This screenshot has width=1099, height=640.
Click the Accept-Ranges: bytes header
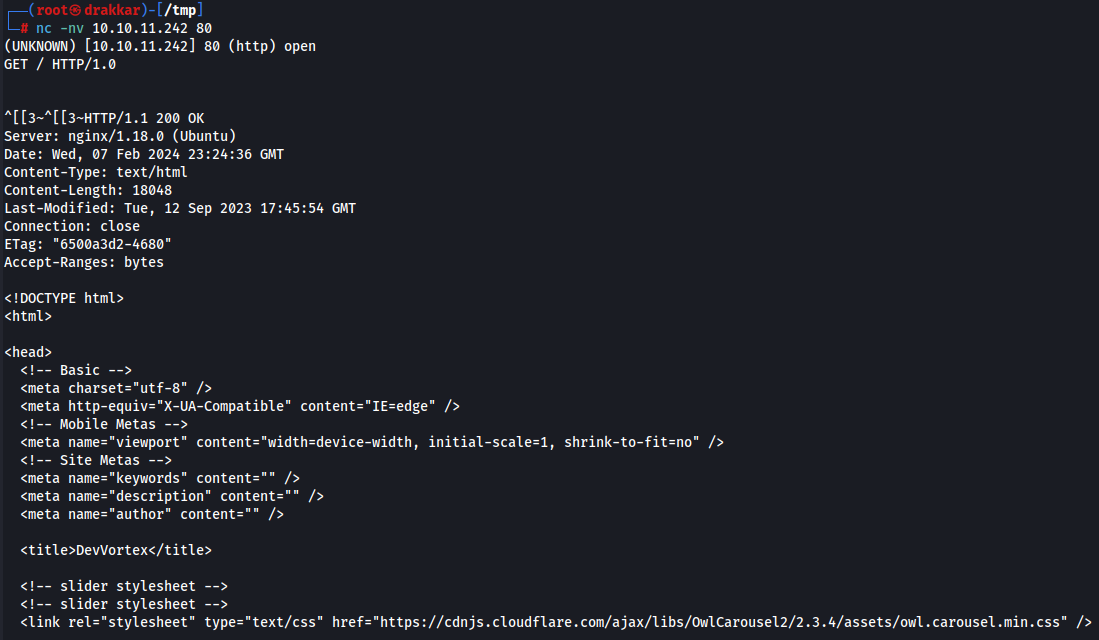pyautogui.click(x=83, y=262)
